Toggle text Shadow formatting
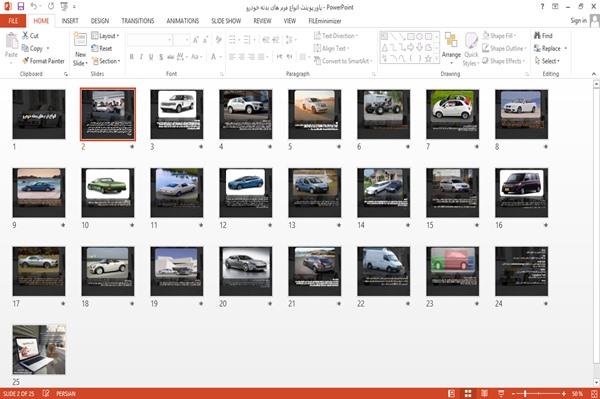The image size is (600, 399). click(x=161, y=57)
